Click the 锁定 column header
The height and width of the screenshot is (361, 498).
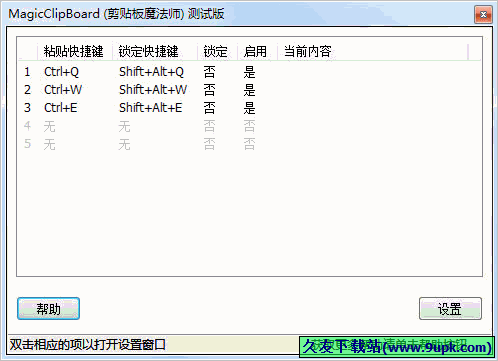pos(217,52)
